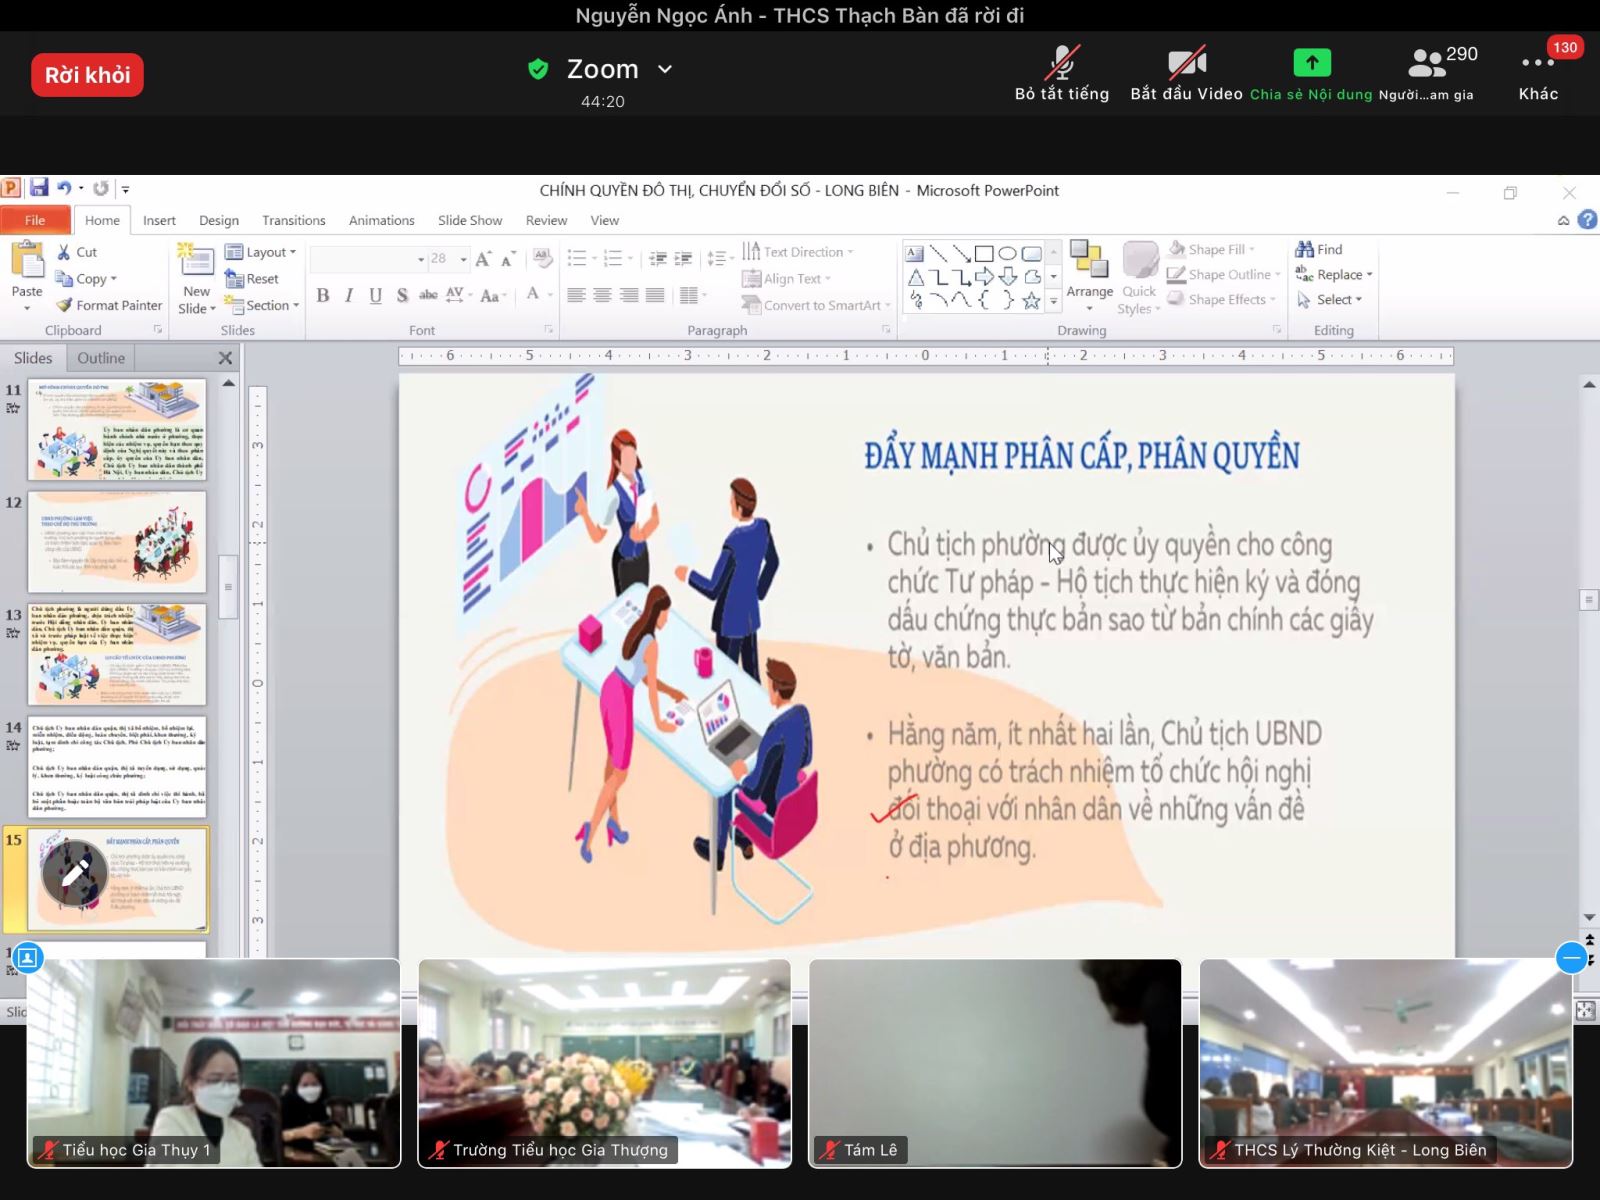Click the Replace button in Editing group
The height and width of the screenshot is (1200, 1600).
1333,274
